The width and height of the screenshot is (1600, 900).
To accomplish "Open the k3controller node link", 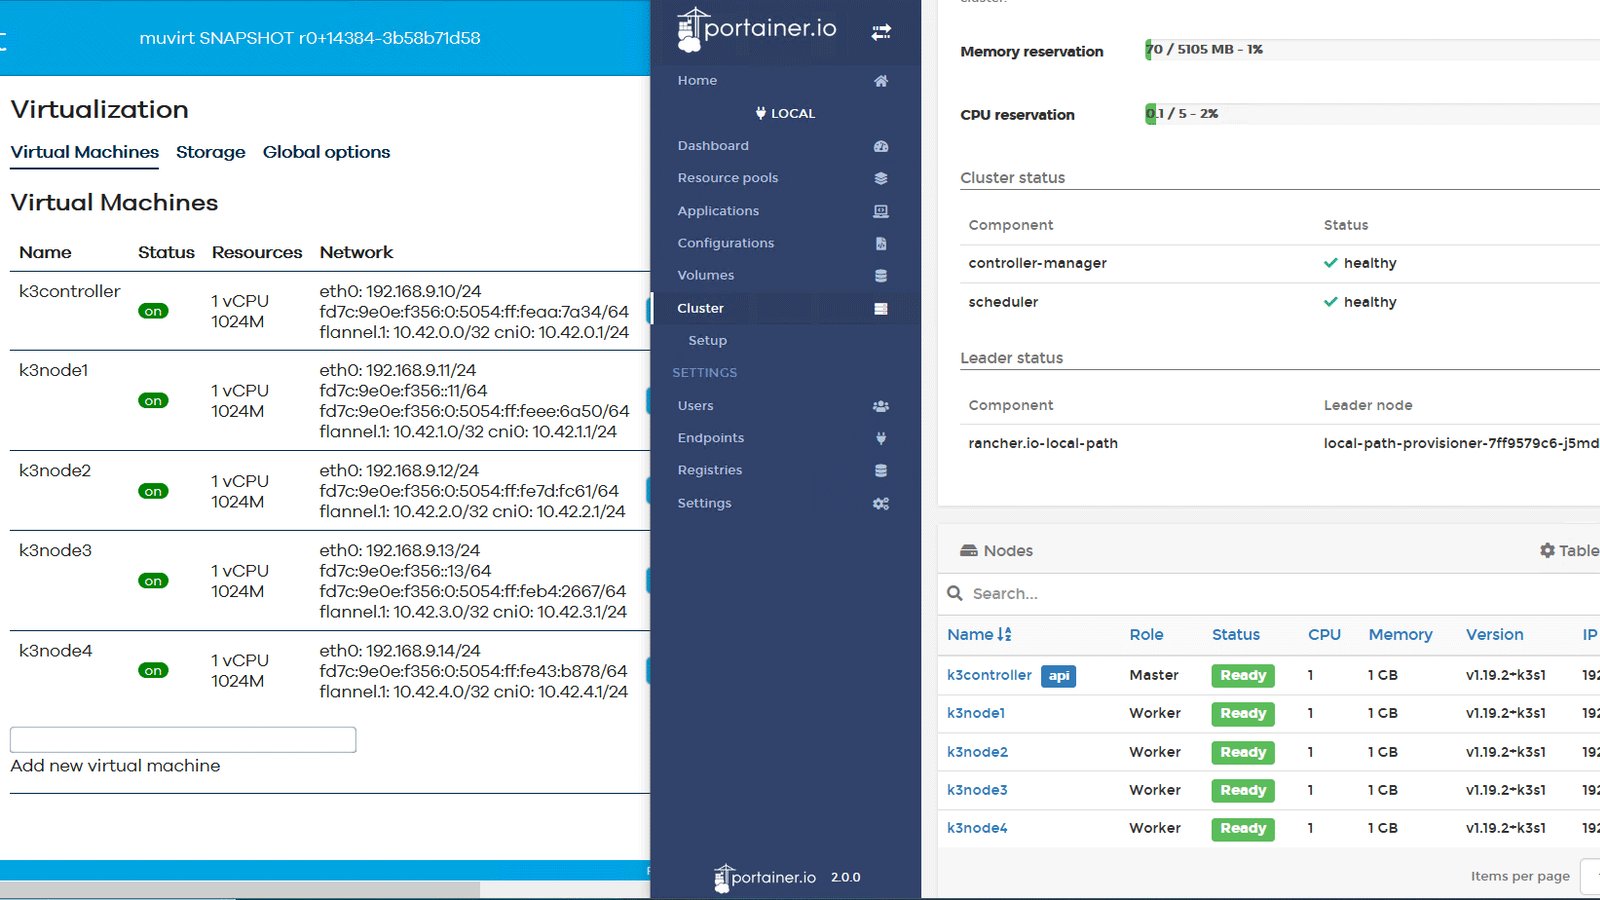I will click(x=989, y=675).
